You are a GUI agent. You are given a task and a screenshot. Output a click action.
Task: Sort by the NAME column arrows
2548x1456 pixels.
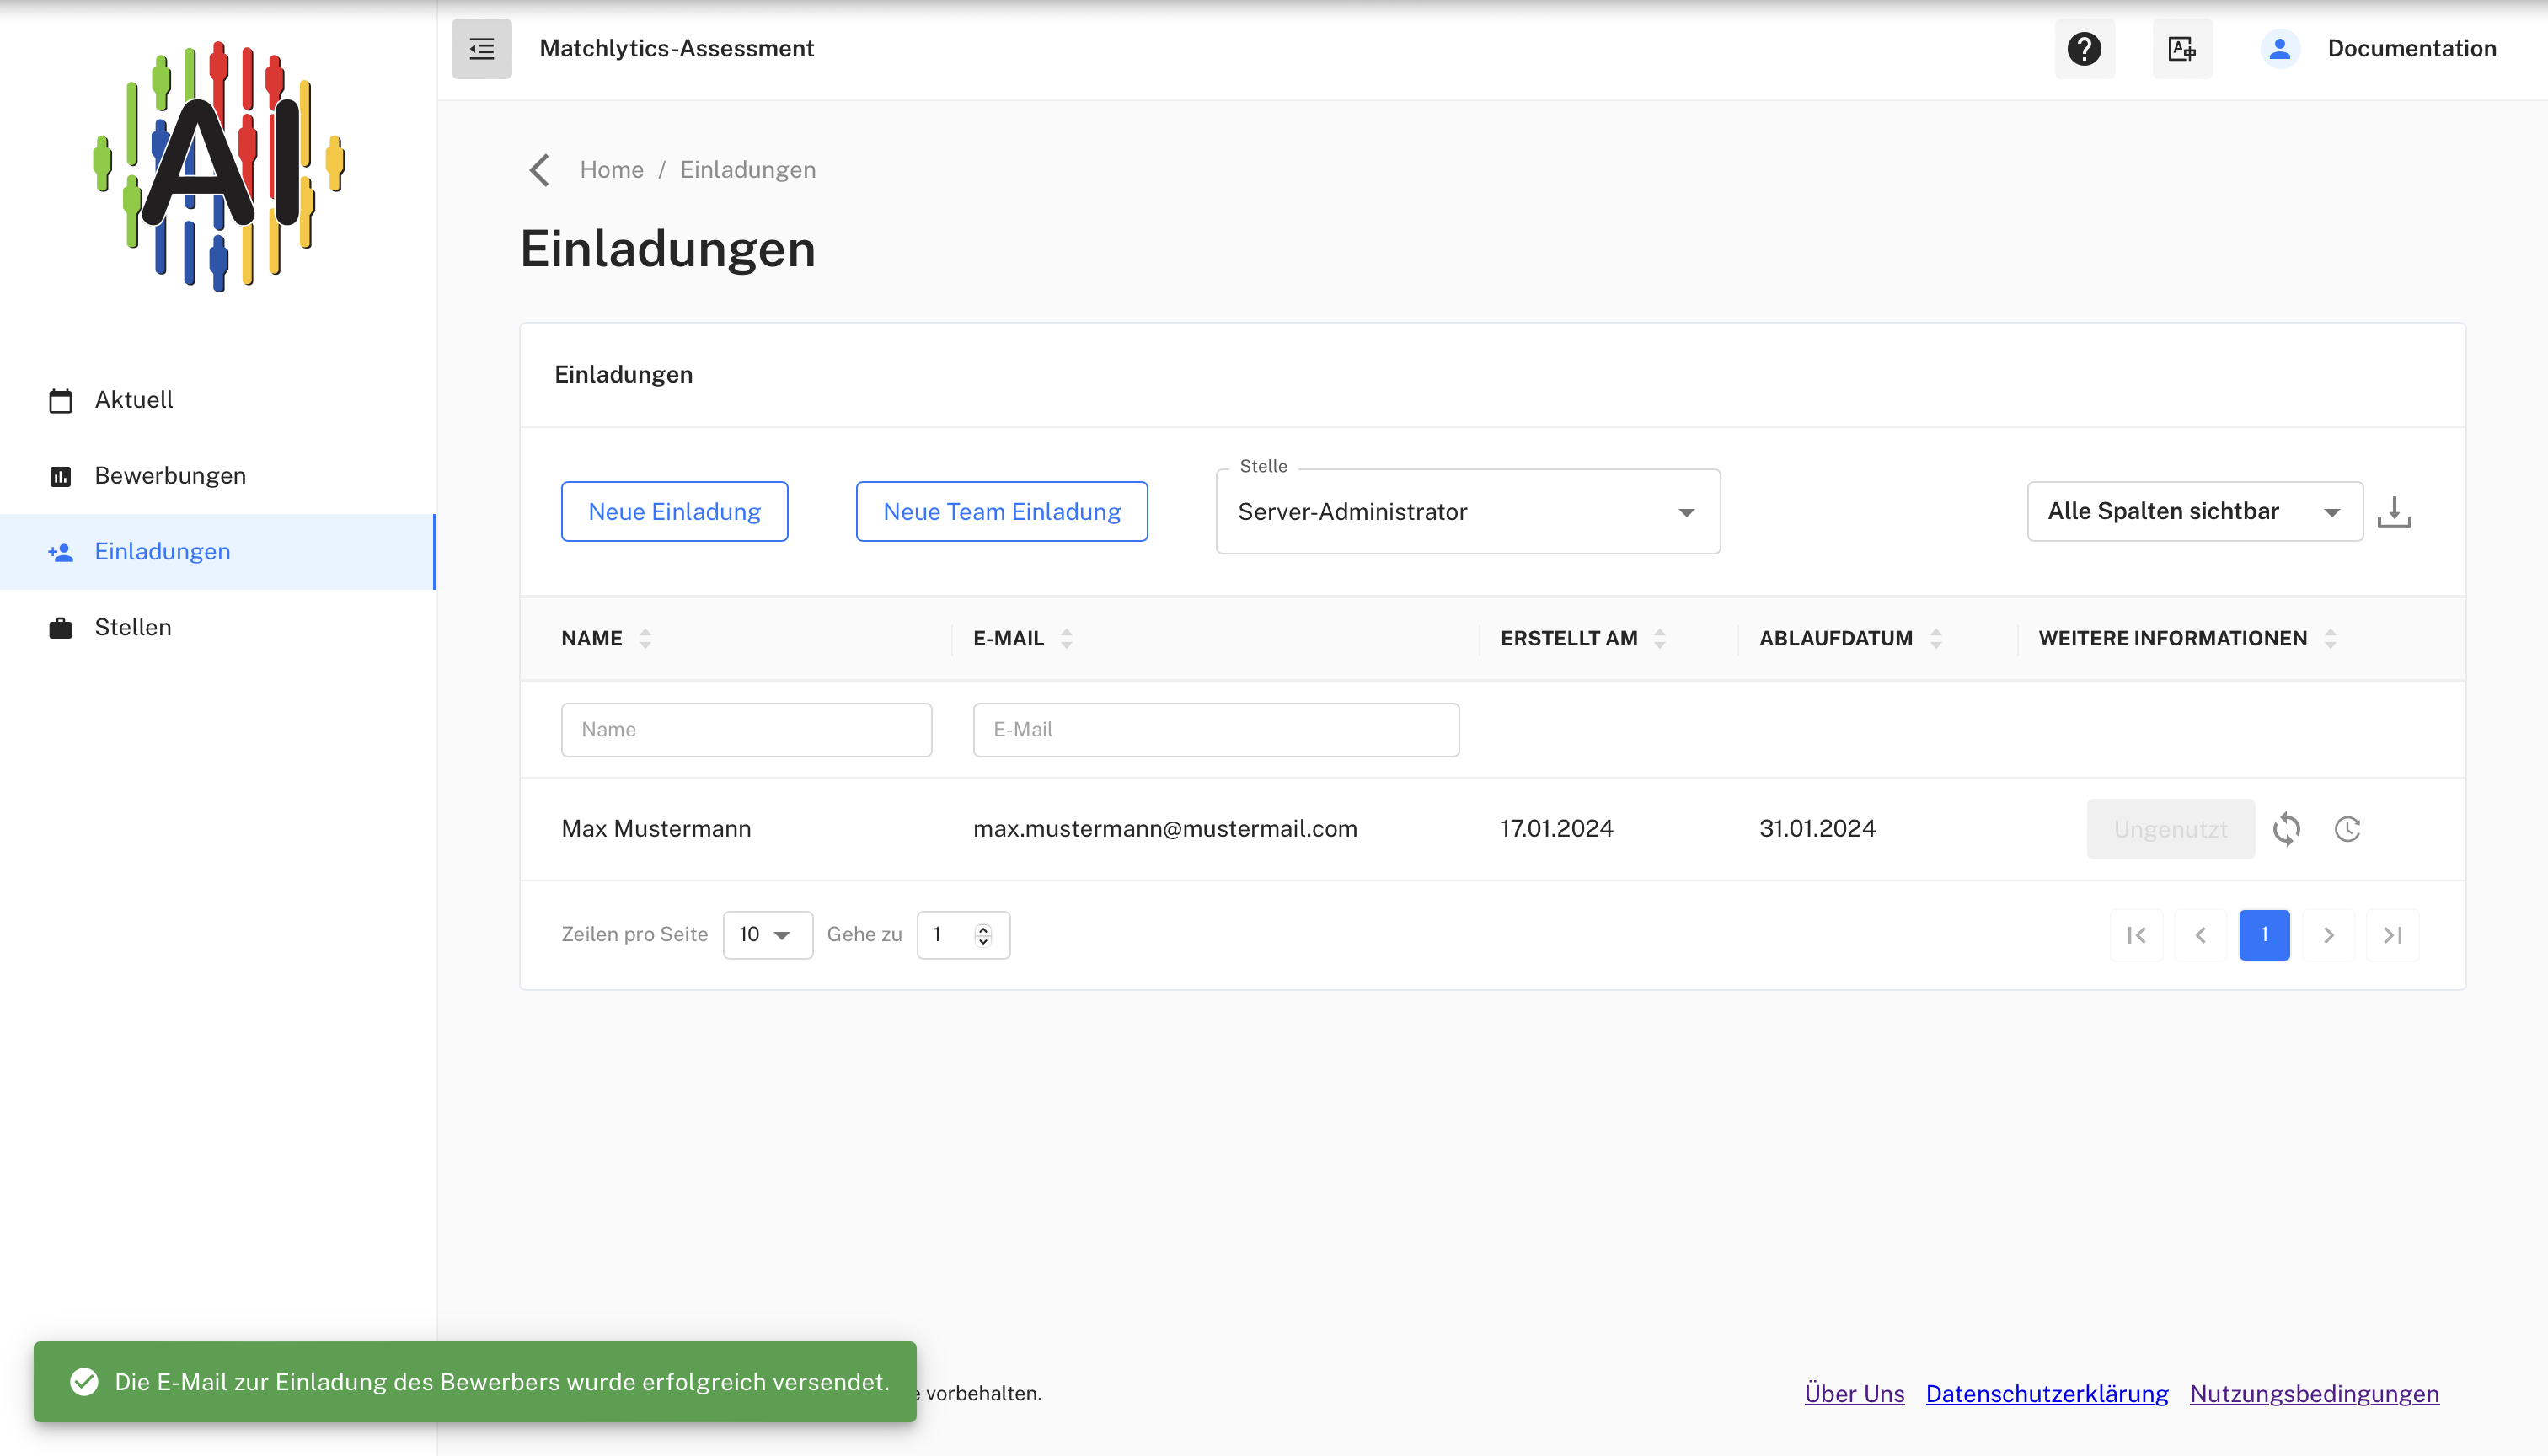pos(645,638)
